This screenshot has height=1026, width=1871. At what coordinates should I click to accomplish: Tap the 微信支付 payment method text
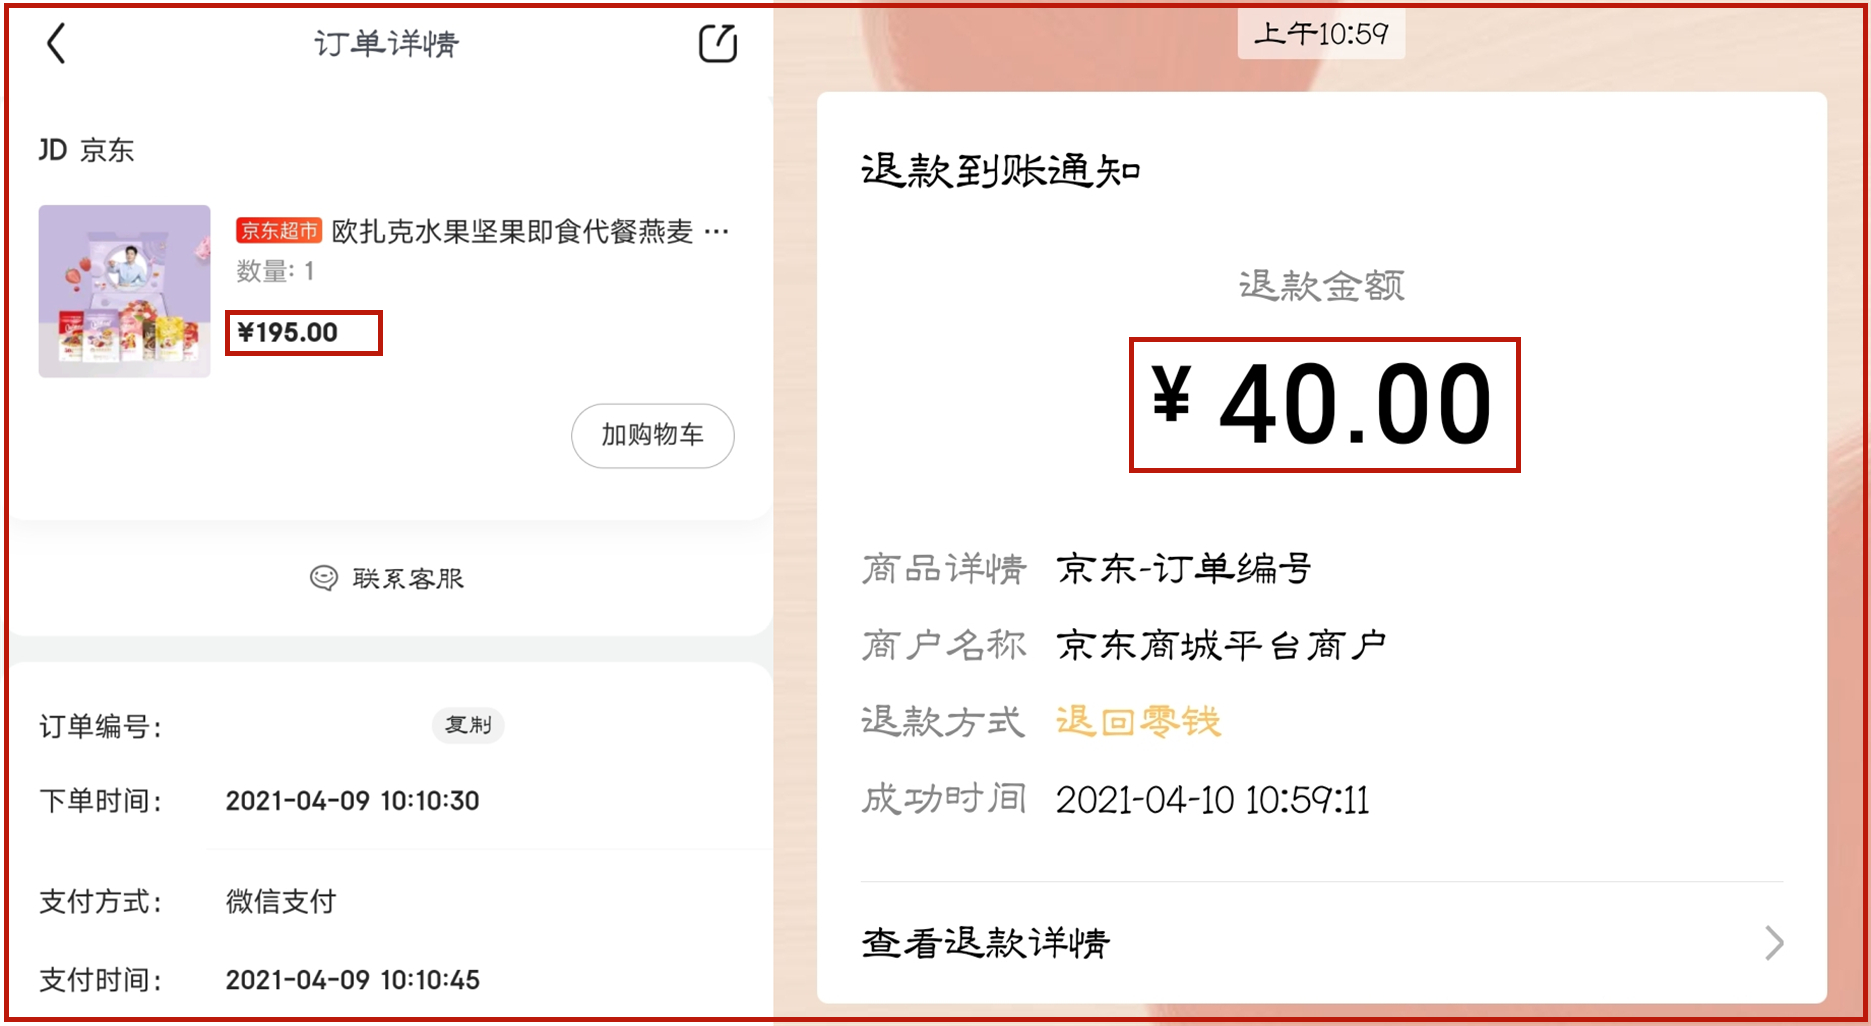[281, 901]
